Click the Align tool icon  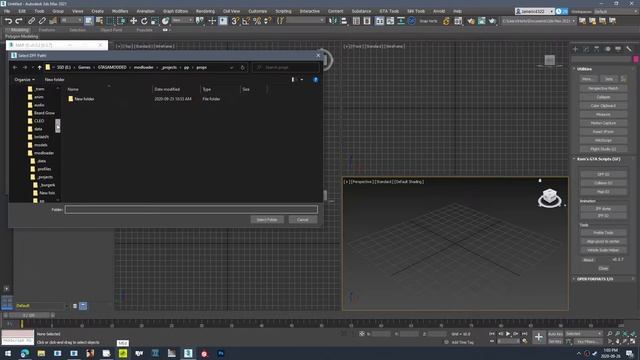coord(344,21)
